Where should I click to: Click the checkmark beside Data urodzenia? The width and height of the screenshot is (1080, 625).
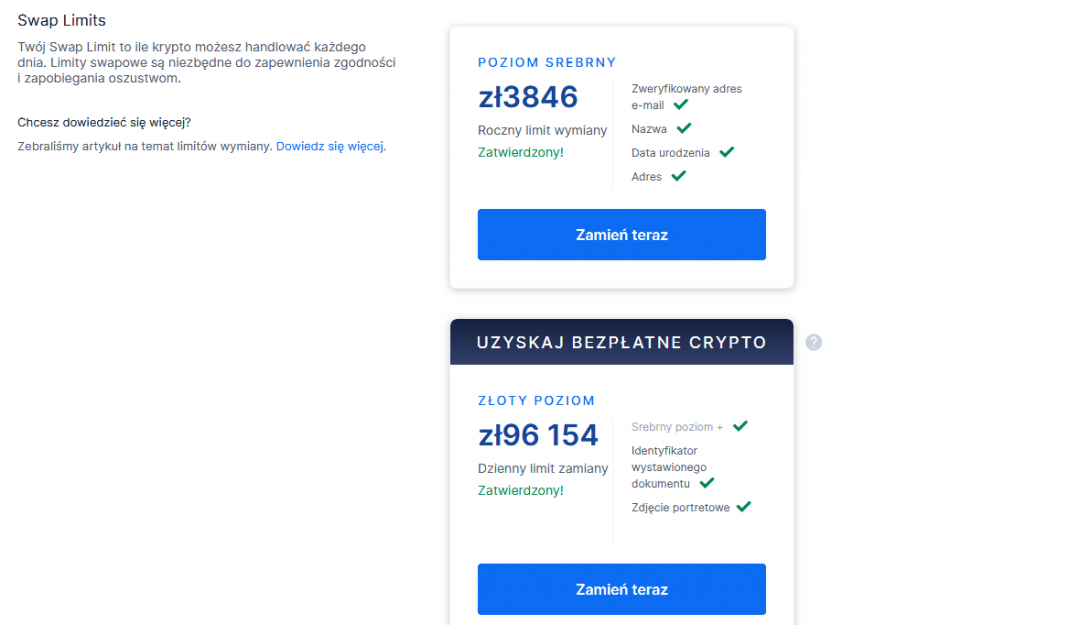pos(727,152)
